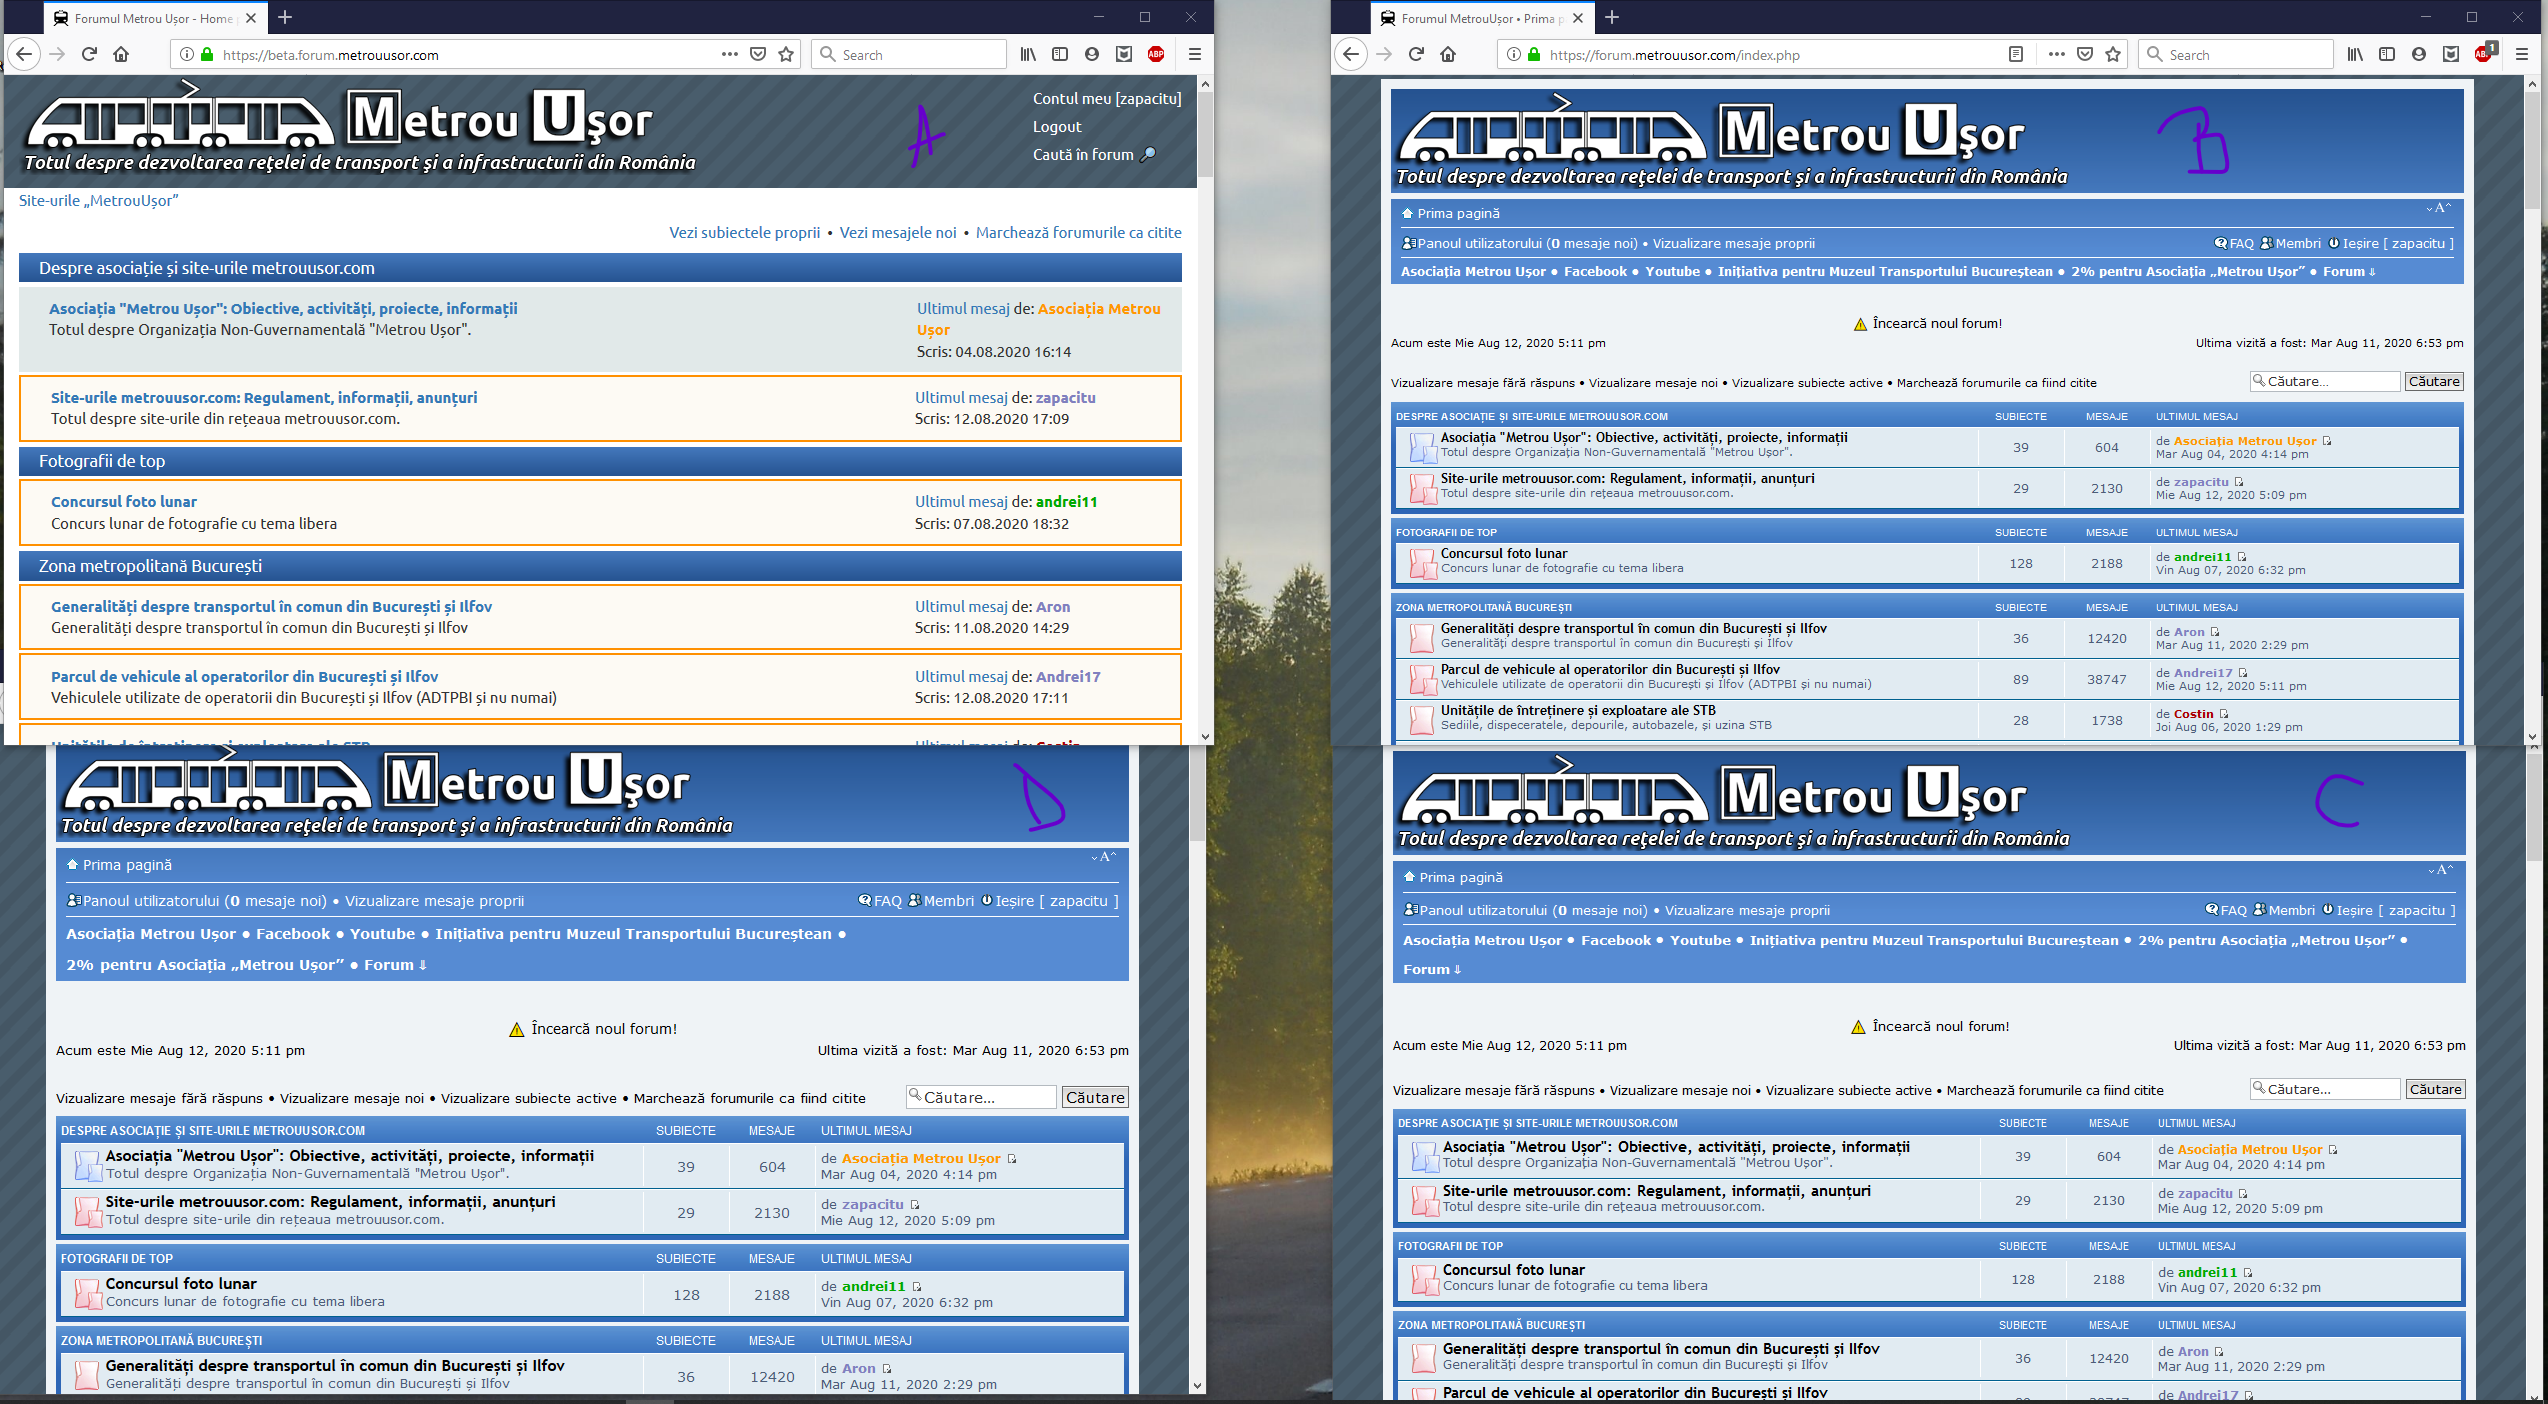Reload the beta.forum.metrouusor.com page

point(89,54)
